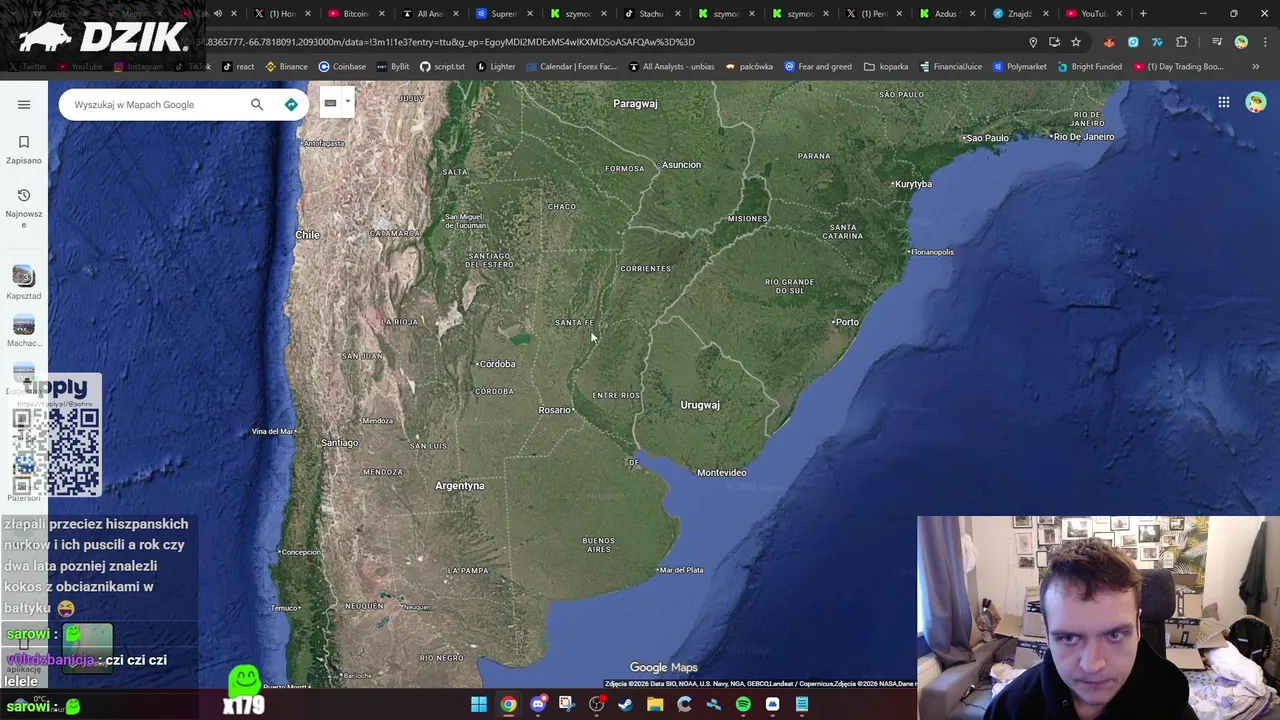Open the Coinbase bookmark

[342, 67]
